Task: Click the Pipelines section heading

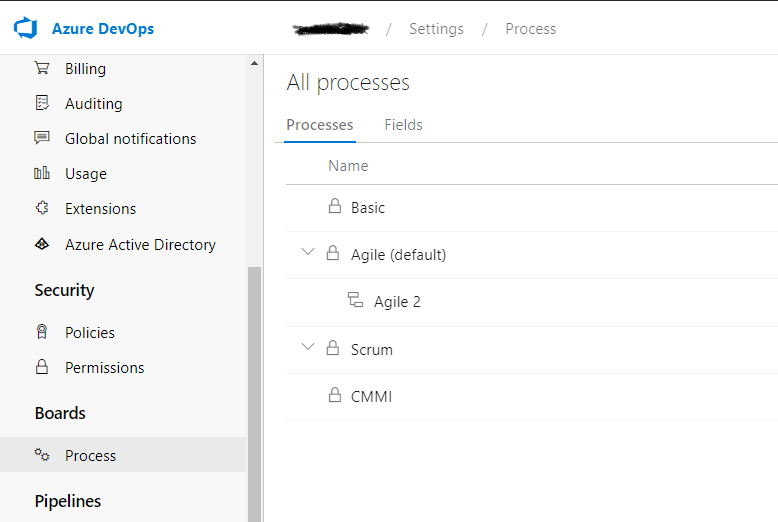Action: (x=68, y=501)
